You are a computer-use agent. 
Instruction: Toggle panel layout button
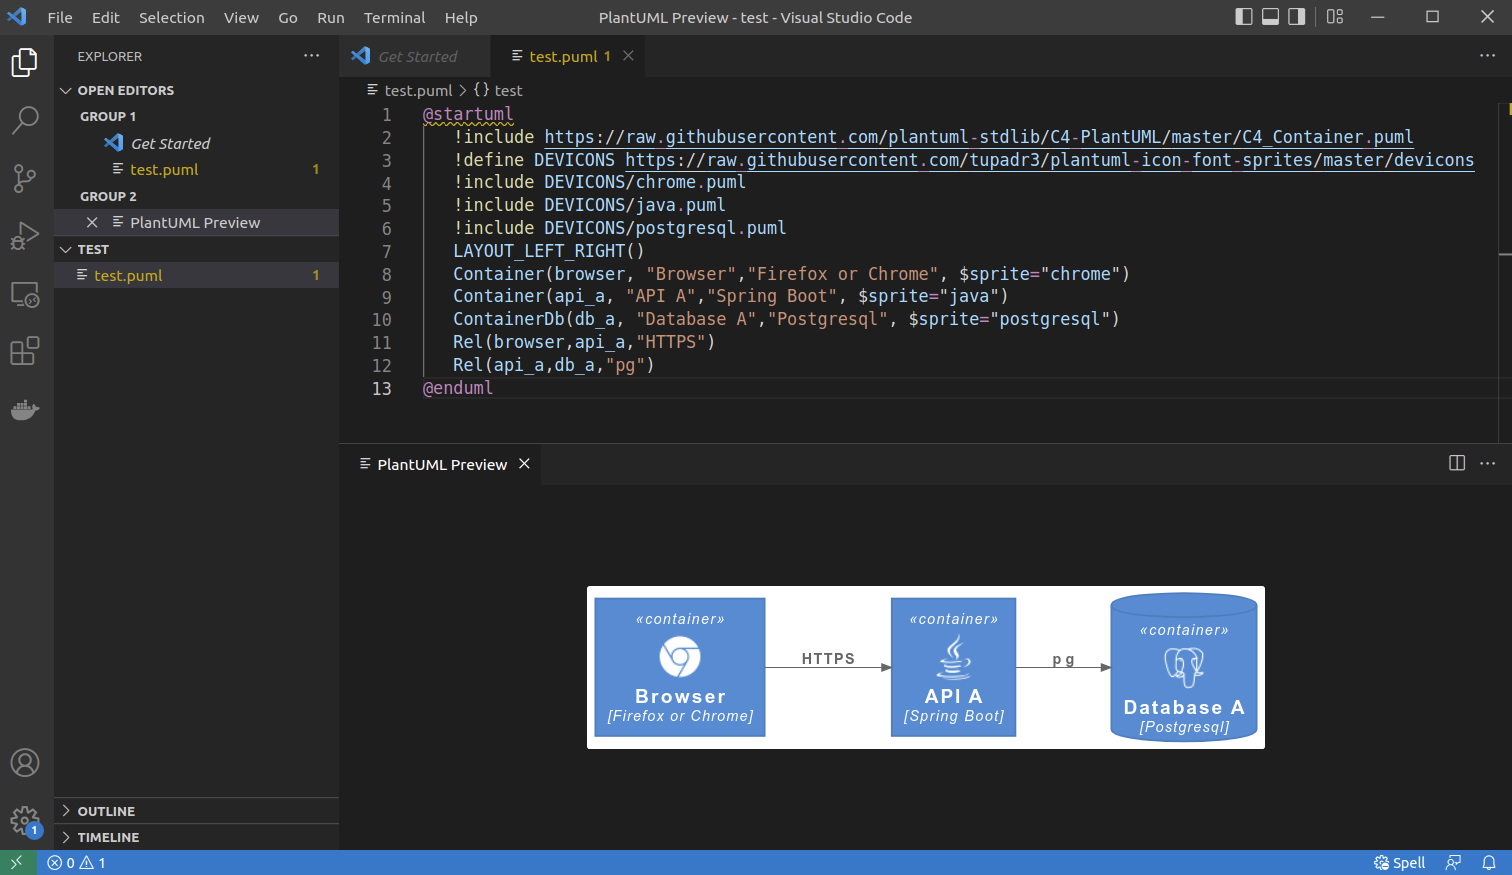tap(1270, 17)
